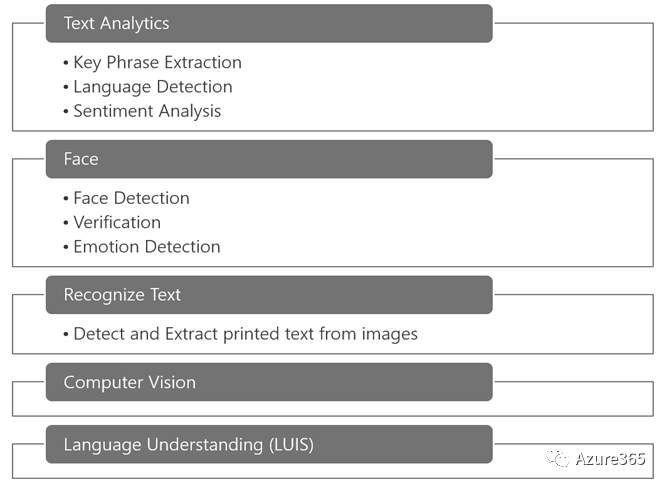This screenshot has height=486, width=667.
Task: Choose the Sentiment Analysis entry
Action: [147, 111]
